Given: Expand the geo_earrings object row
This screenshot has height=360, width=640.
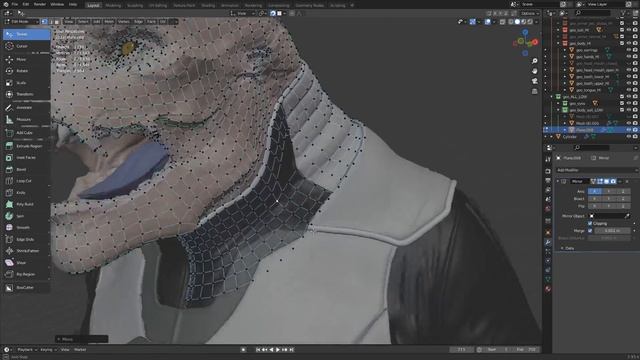Looking at the screenshot, I should click(x=565, y=50).
